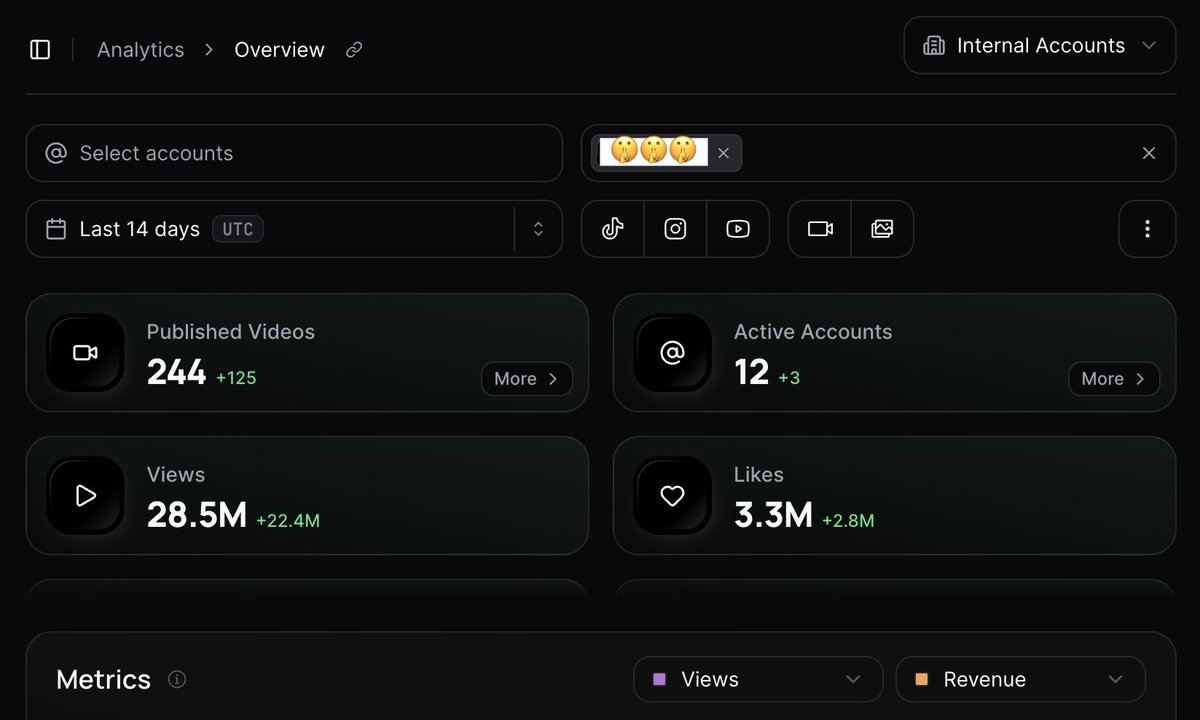Click the +125 videos change
Screen dimensions: 1200x720
236,378
